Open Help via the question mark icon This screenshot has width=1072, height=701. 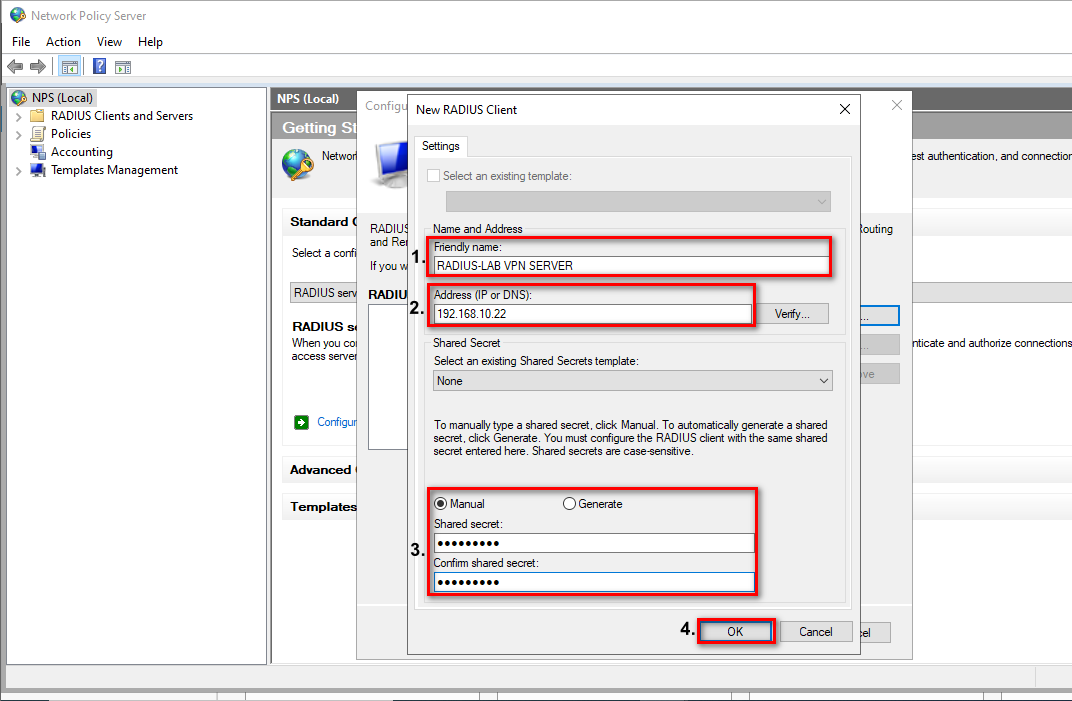click(99, 67)
